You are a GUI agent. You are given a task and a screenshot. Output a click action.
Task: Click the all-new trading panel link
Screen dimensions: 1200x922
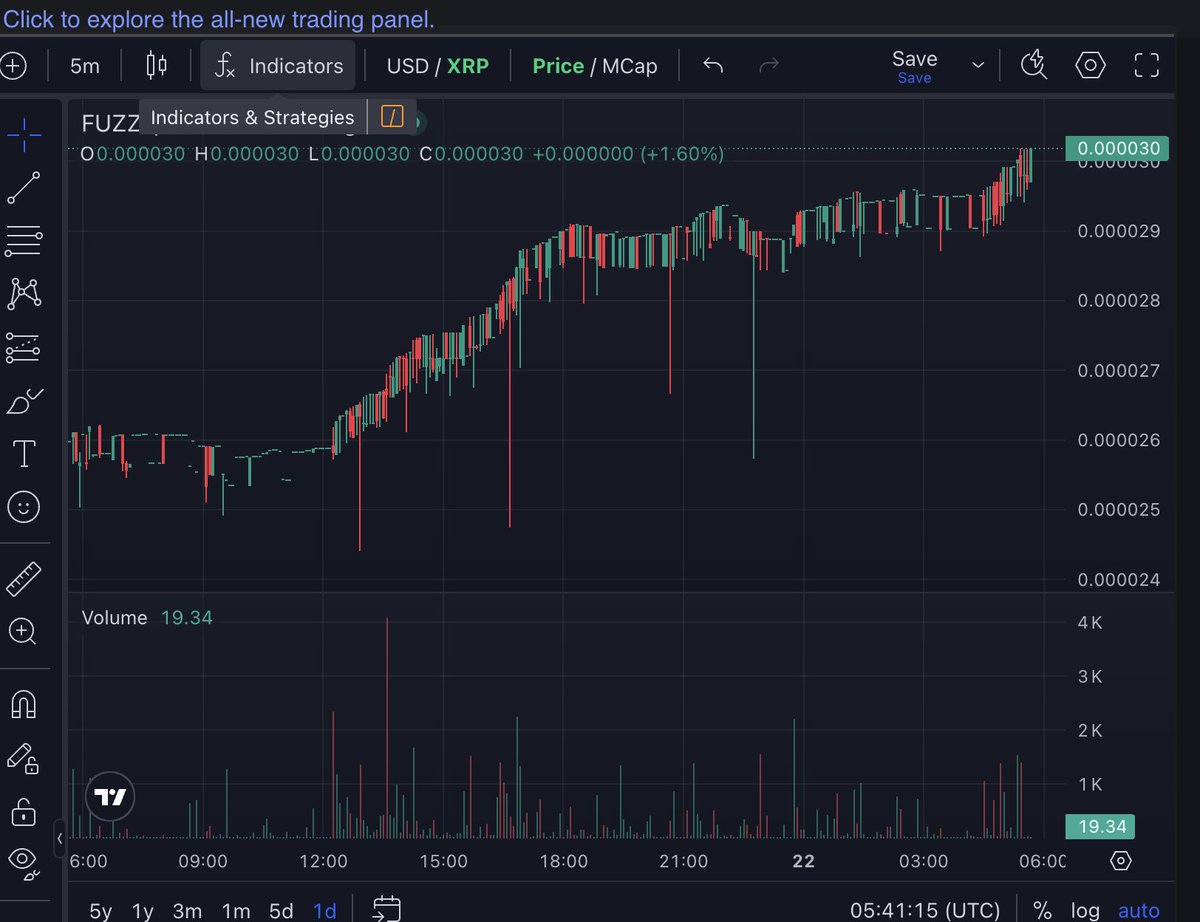pyautogui.click(x=219, y=19)
